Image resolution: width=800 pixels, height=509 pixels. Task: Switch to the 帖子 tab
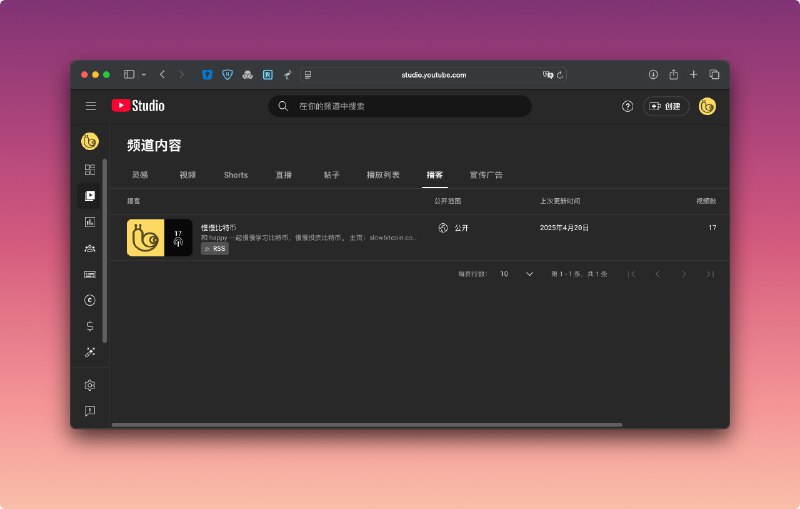point(332,175)
